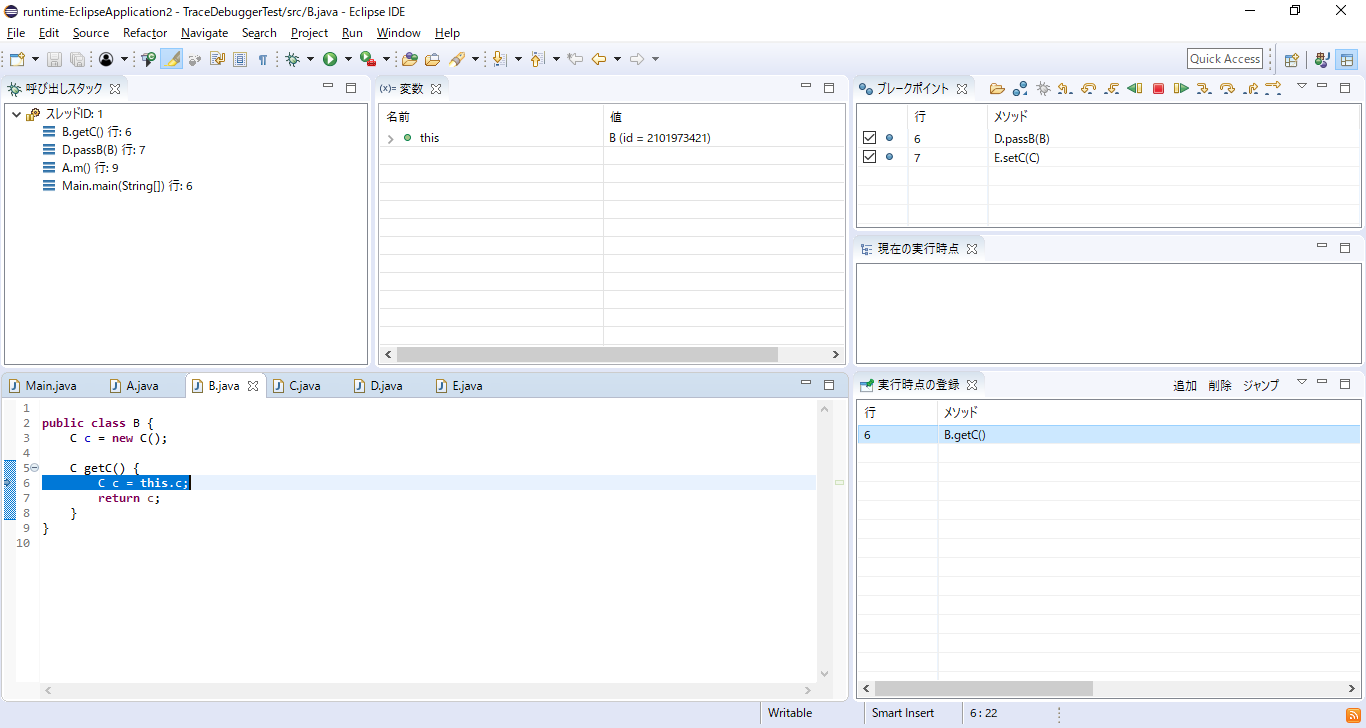Viewport: 1366px width, 728px height.
Task: Open the dropdown arrow next to Debug icon
Action: (x=310, y=60)
